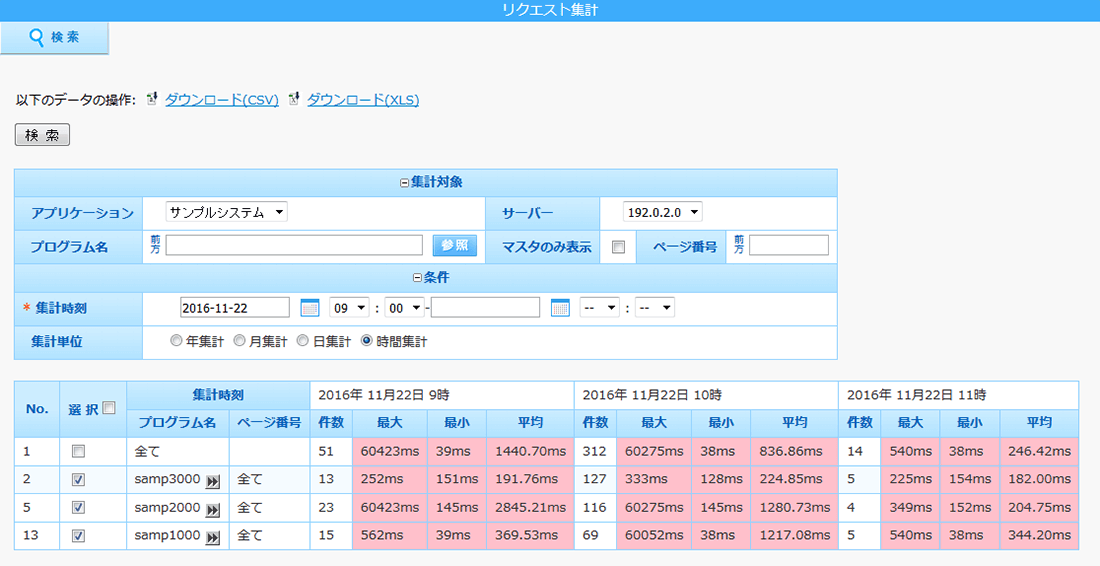
Task: Toggle the マスタのみ表示 checkbox
Action: [618, 247]
